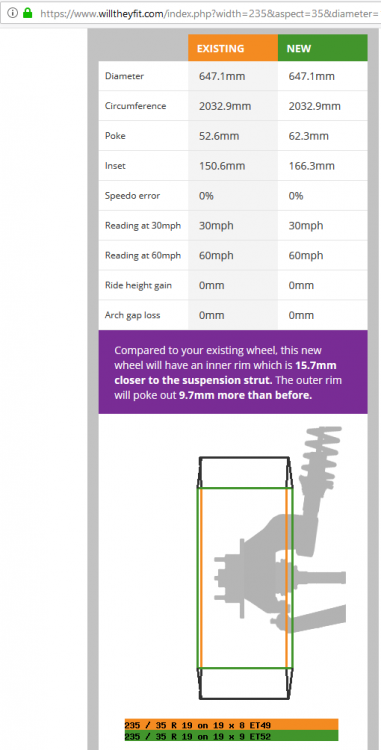Click the Speedo error row label
The width and height of the screenshot is (381, 750).
pyautogui.click(x=132, y=196)
